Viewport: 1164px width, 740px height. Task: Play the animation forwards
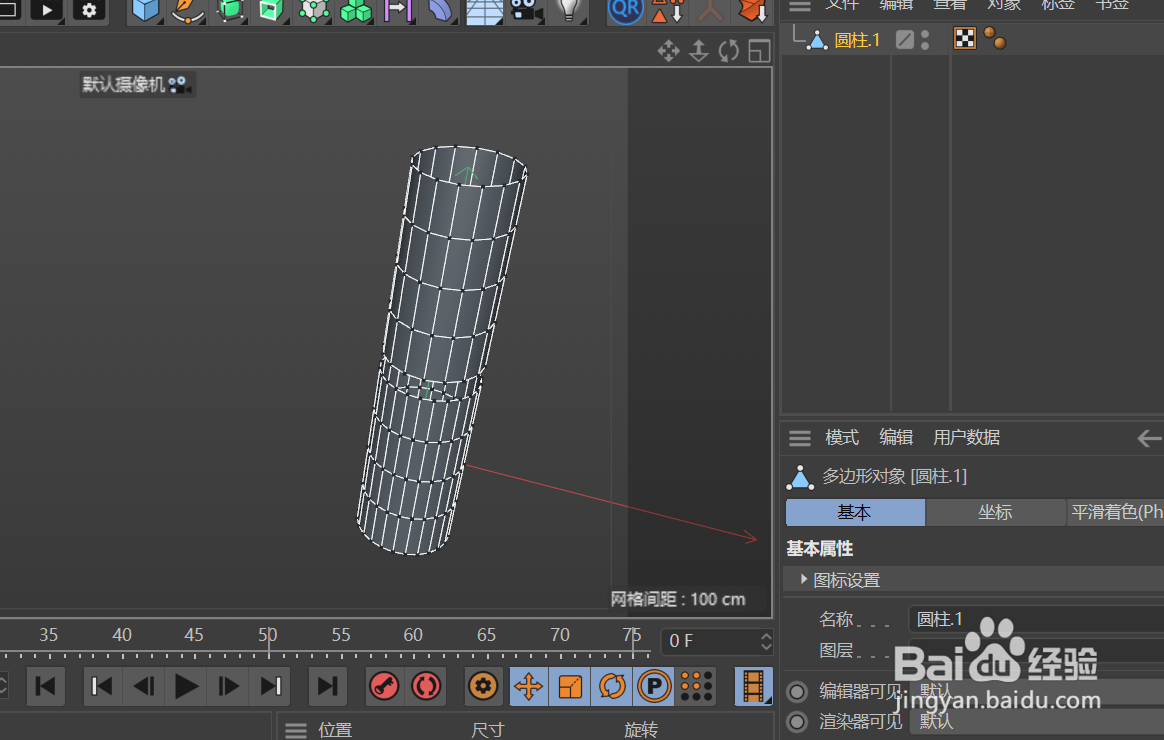click(x=186, y=687)
